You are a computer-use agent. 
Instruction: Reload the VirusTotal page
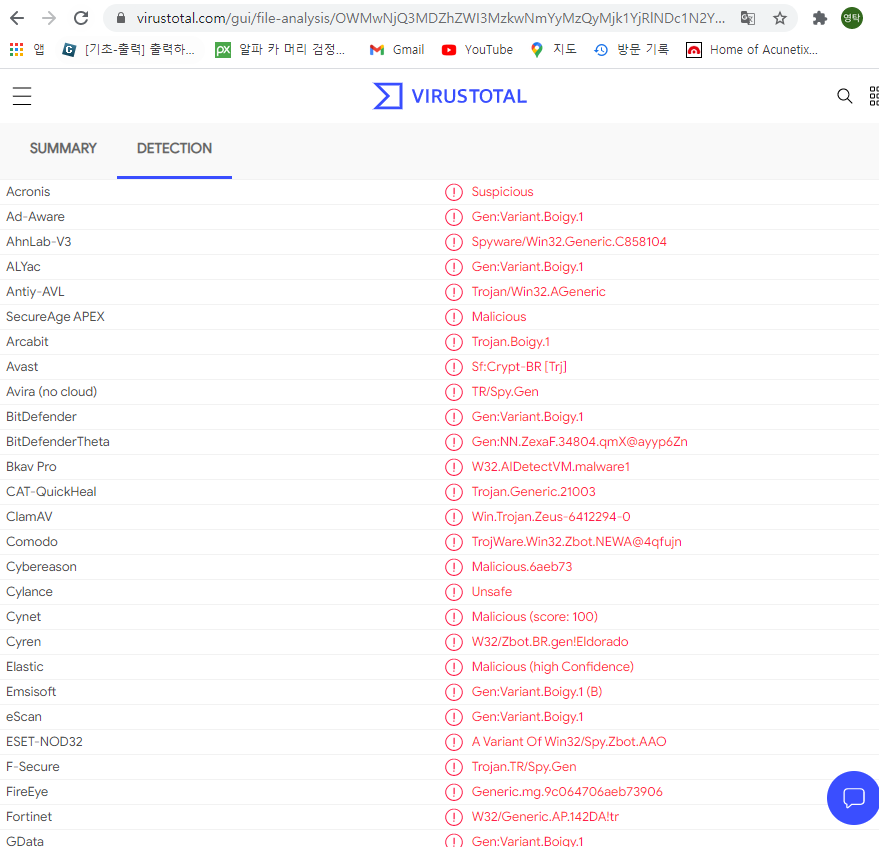tap(81, 18)
